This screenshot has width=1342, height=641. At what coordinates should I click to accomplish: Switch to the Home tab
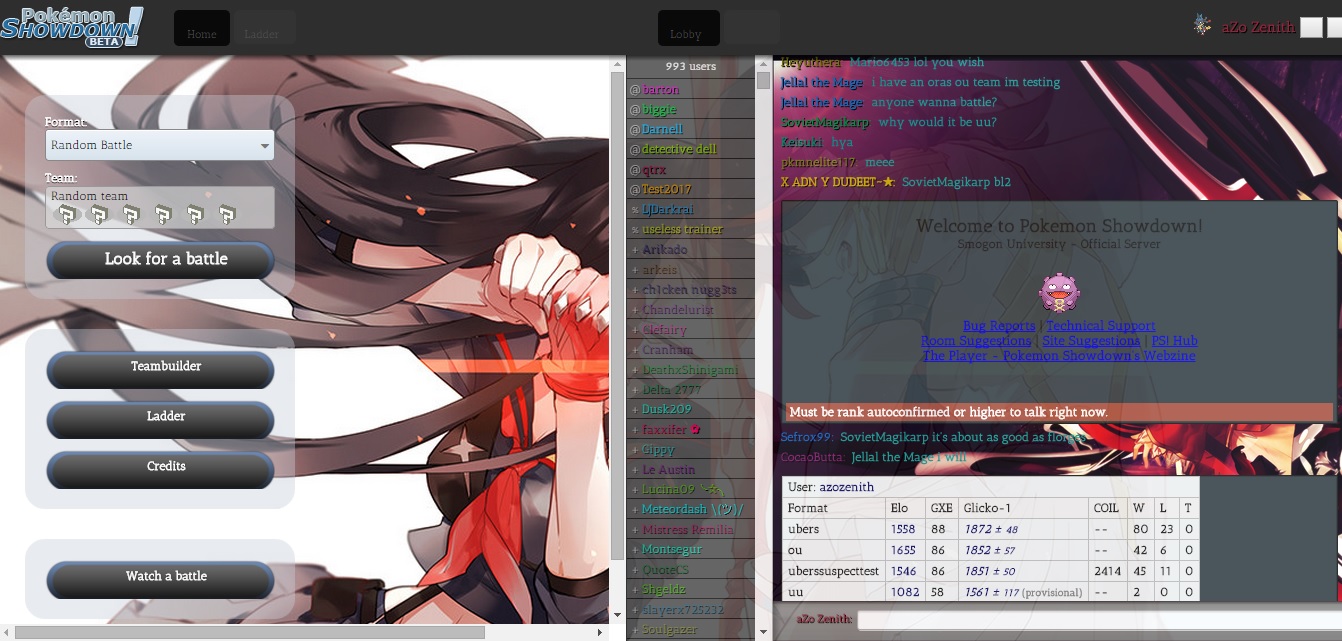pos(202,28)
